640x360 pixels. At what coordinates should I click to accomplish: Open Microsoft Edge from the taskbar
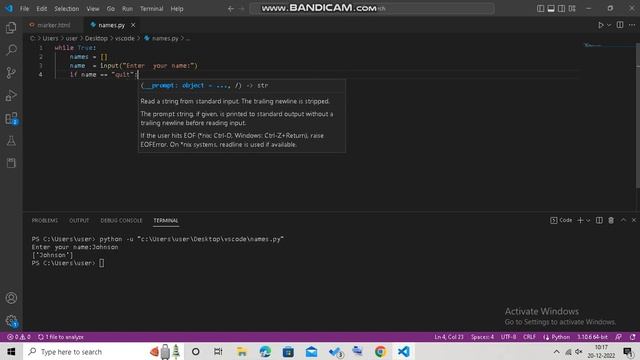point(265,352)
